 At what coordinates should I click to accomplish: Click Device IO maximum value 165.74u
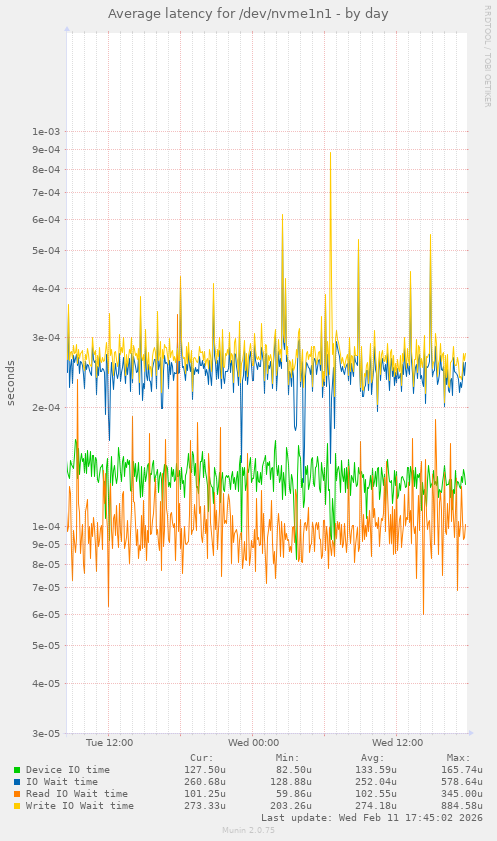(462, 770)
